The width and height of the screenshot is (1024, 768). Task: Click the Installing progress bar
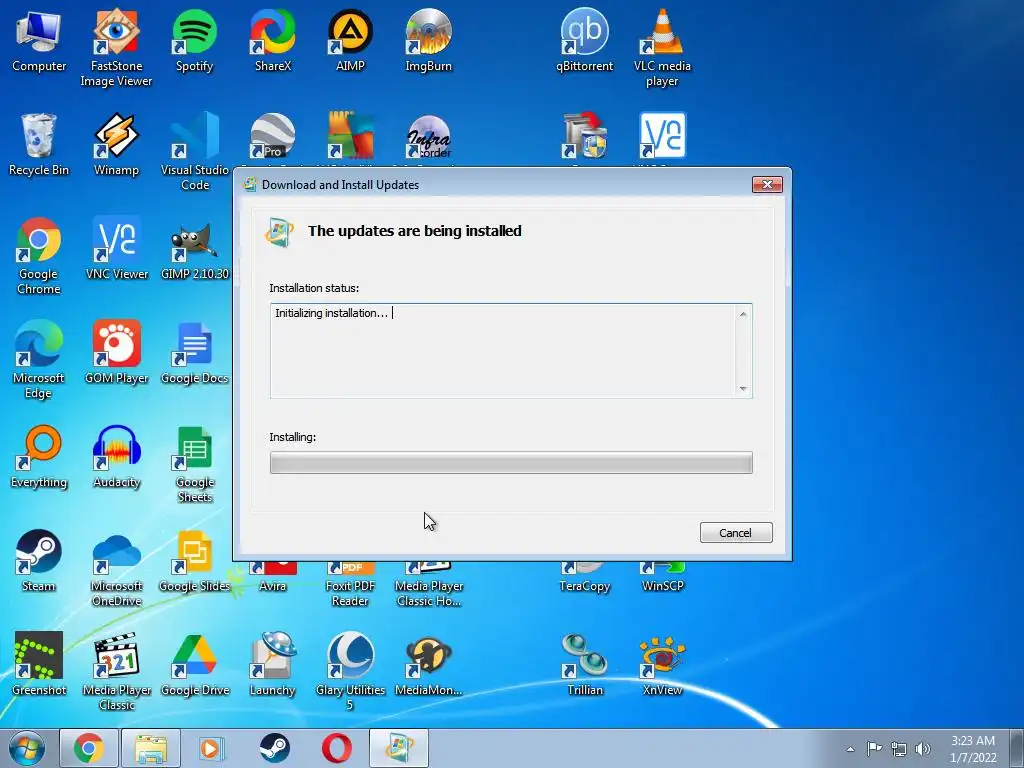point(511,462)
